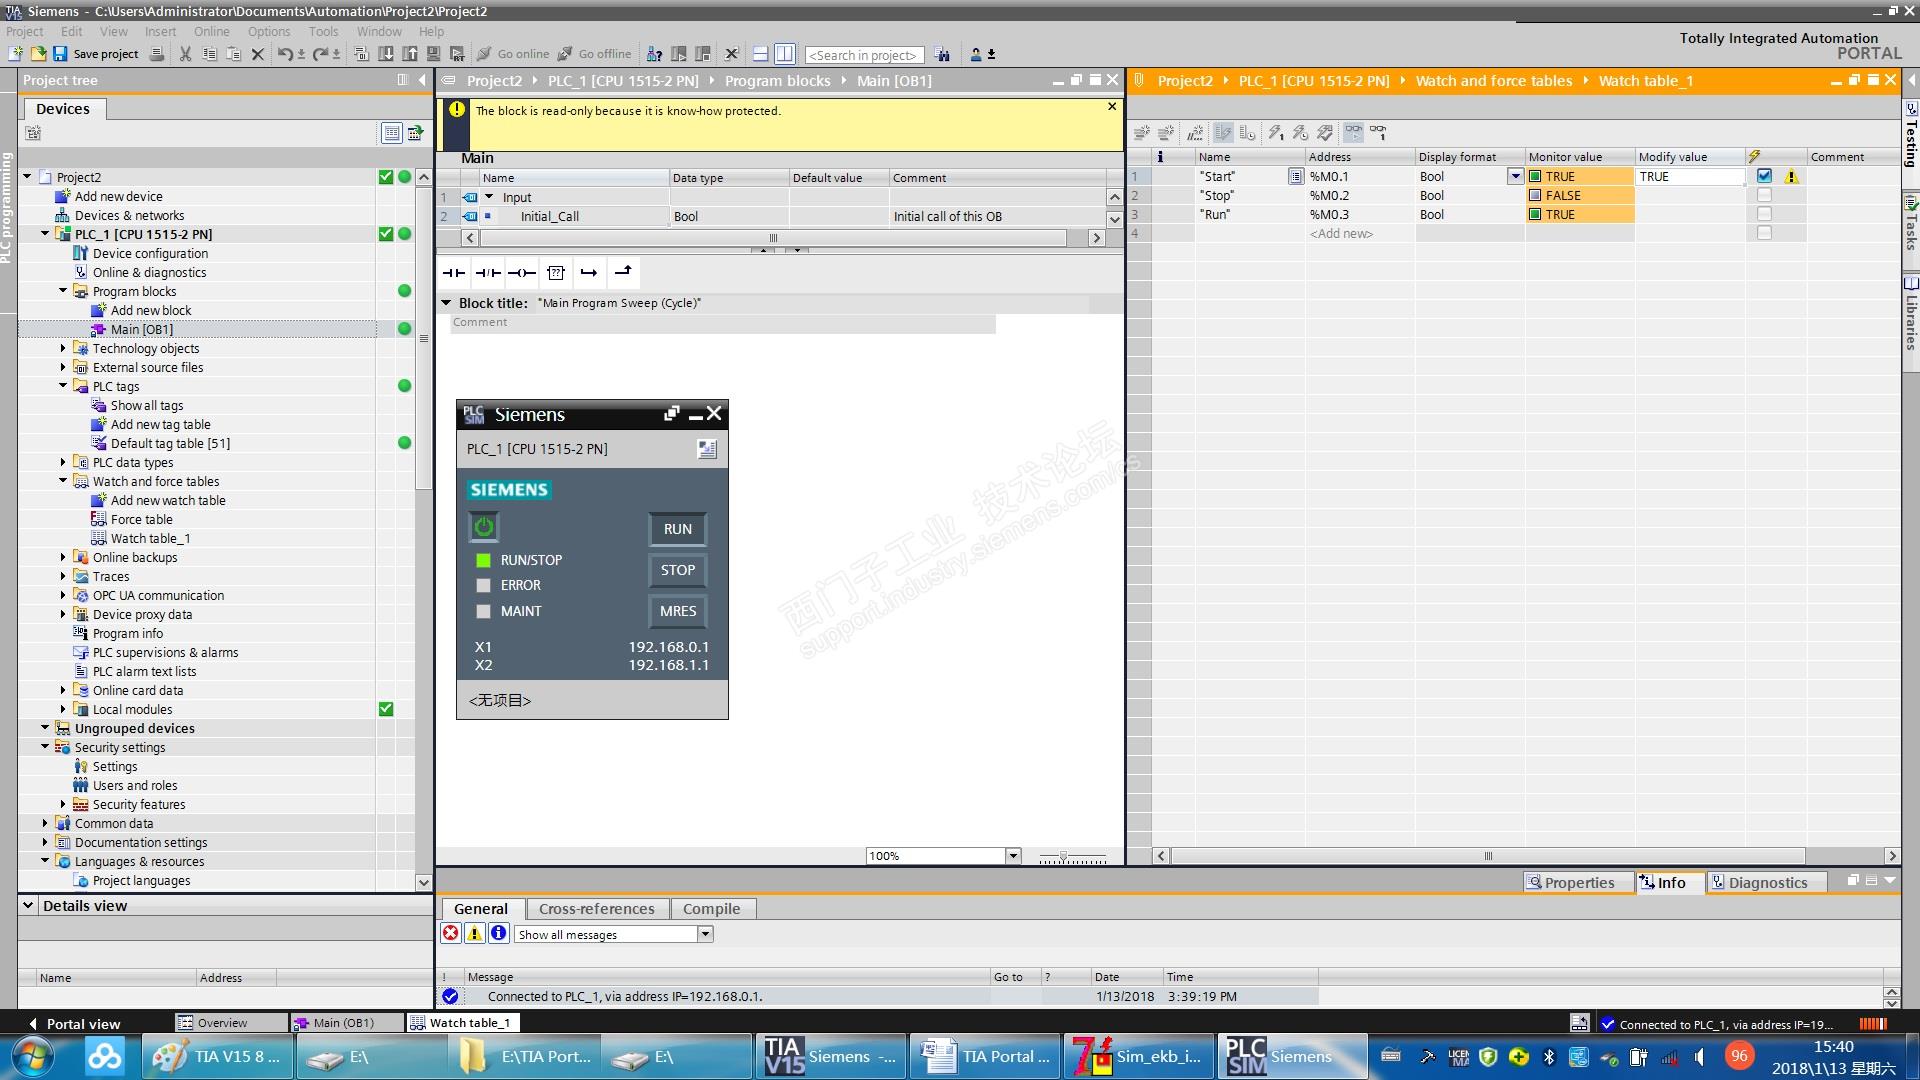Expand the Technology objects tree node
The height and width of the screenshot is (1080, 1920).
(x=63, y=348)
